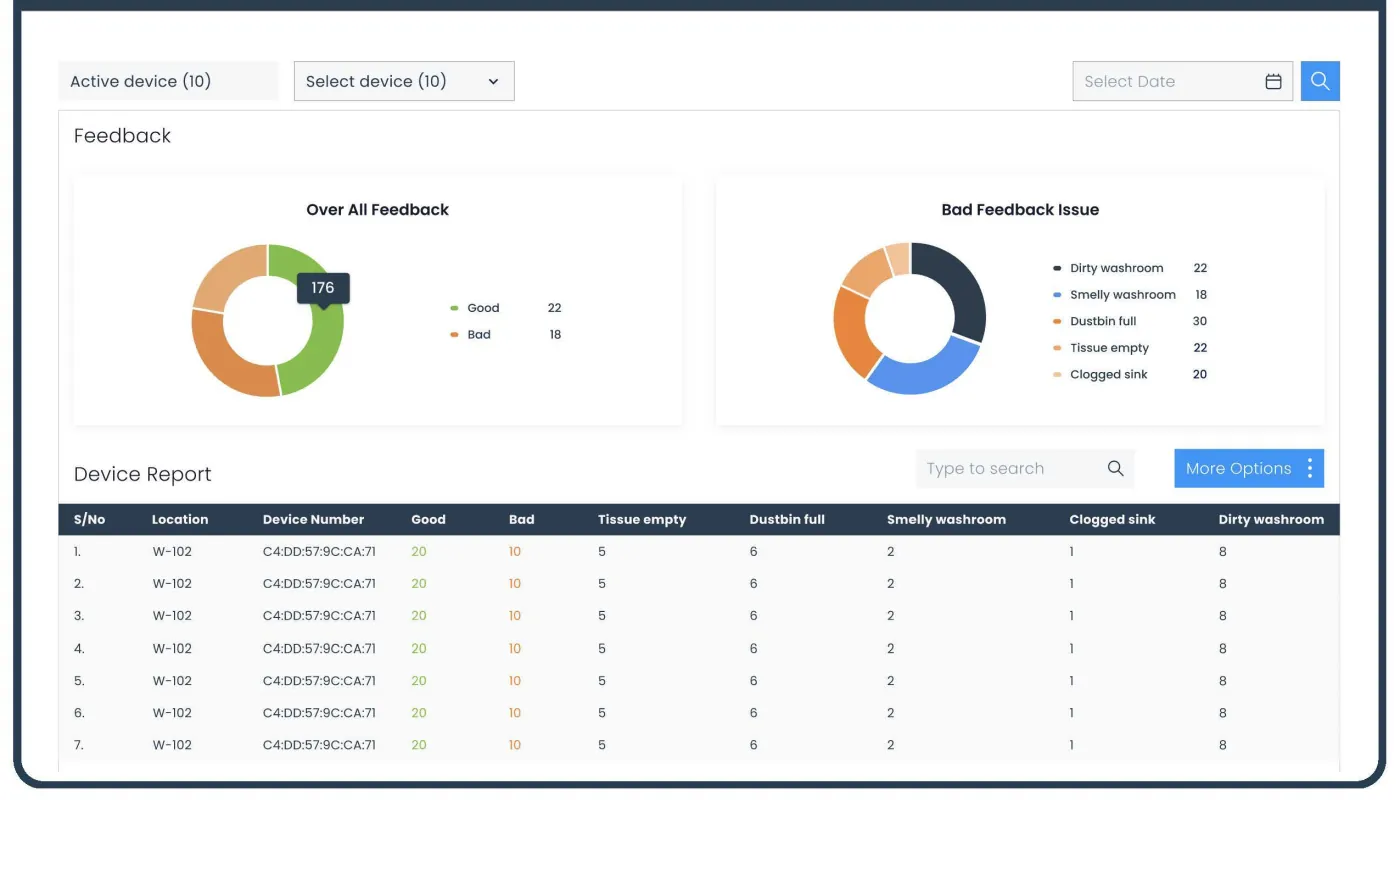Viewport: 1400px width, 879px height.
Task: Click the magnifier icon in Type to search
Action: tap(1116, 468)
